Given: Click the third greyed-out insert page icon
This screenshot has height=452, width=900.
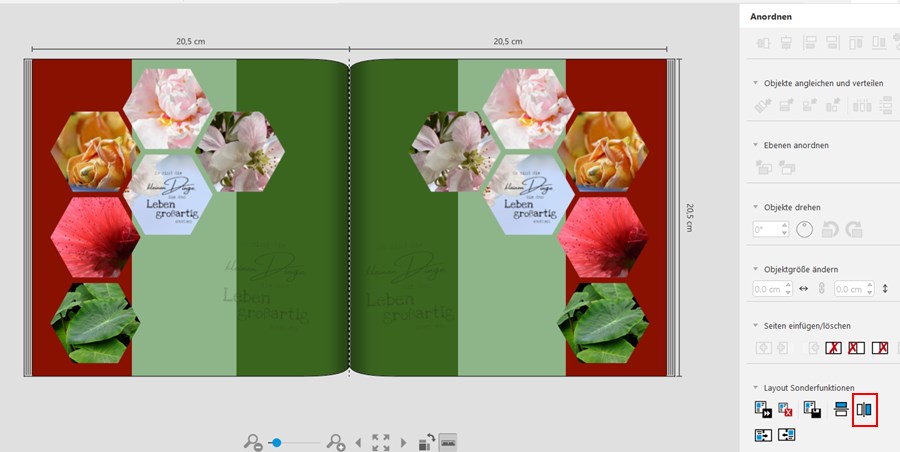Looking at the screenshot, I should [813, 347].
